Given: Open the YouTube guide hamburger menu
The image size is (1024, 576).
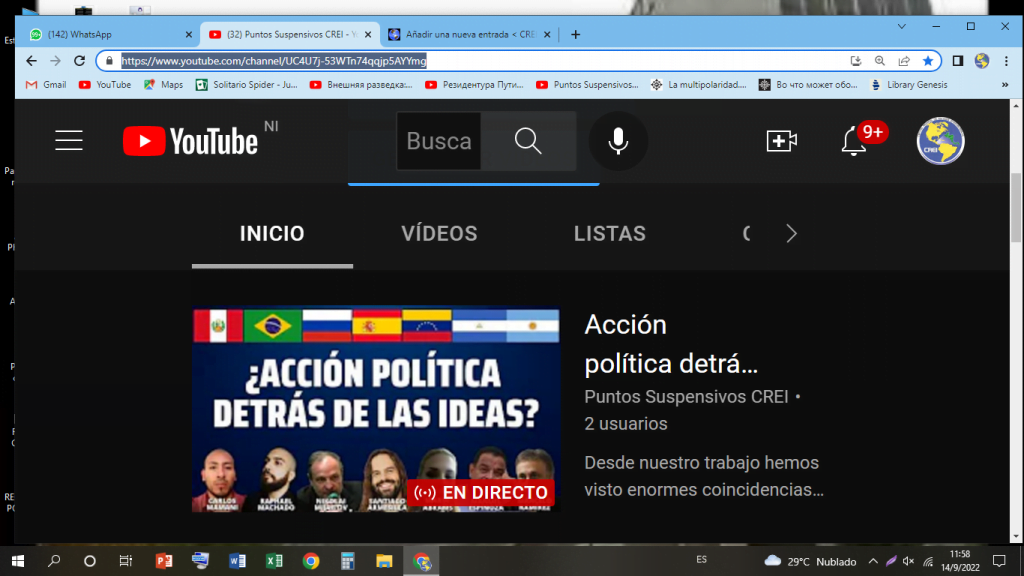Looking at the screenshot, I should tap(69, 140).
